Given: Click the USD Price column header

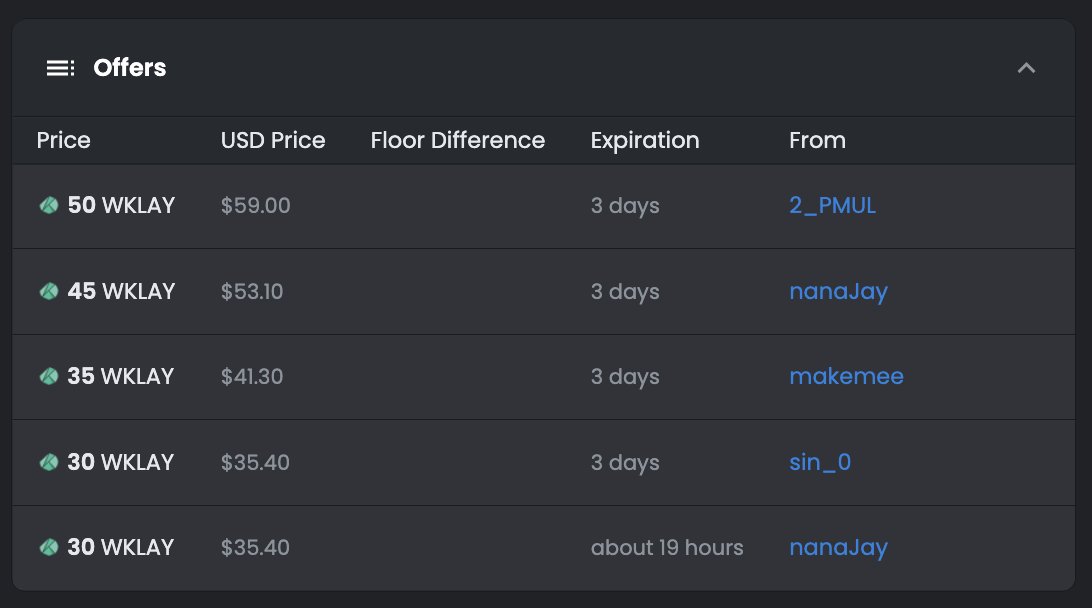Looking at the screenshot, I should [273, 141].
